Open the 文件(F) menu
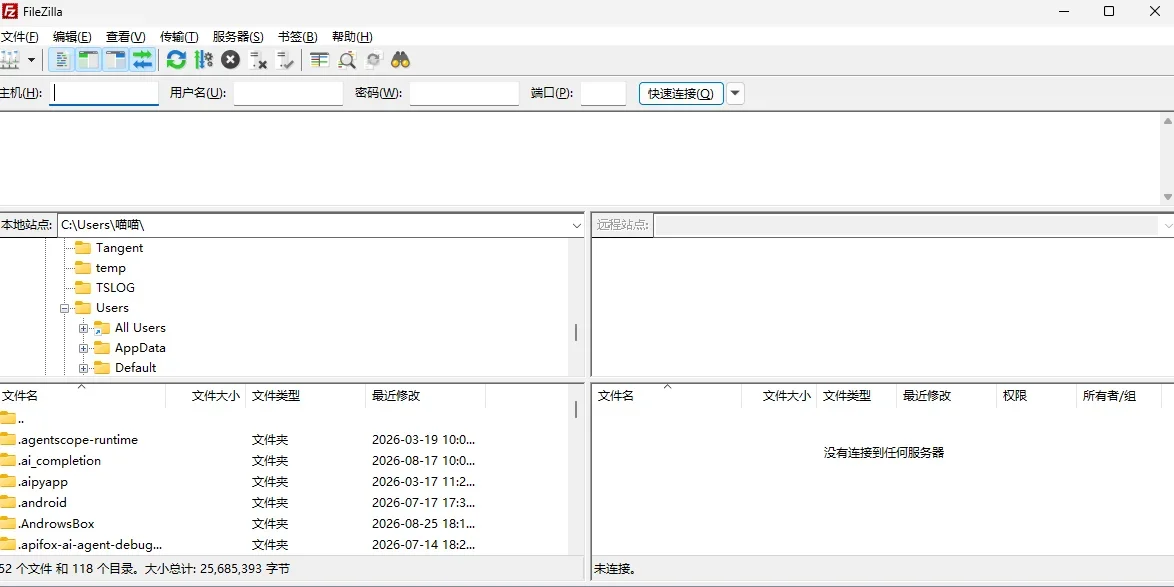 (19, 37)
